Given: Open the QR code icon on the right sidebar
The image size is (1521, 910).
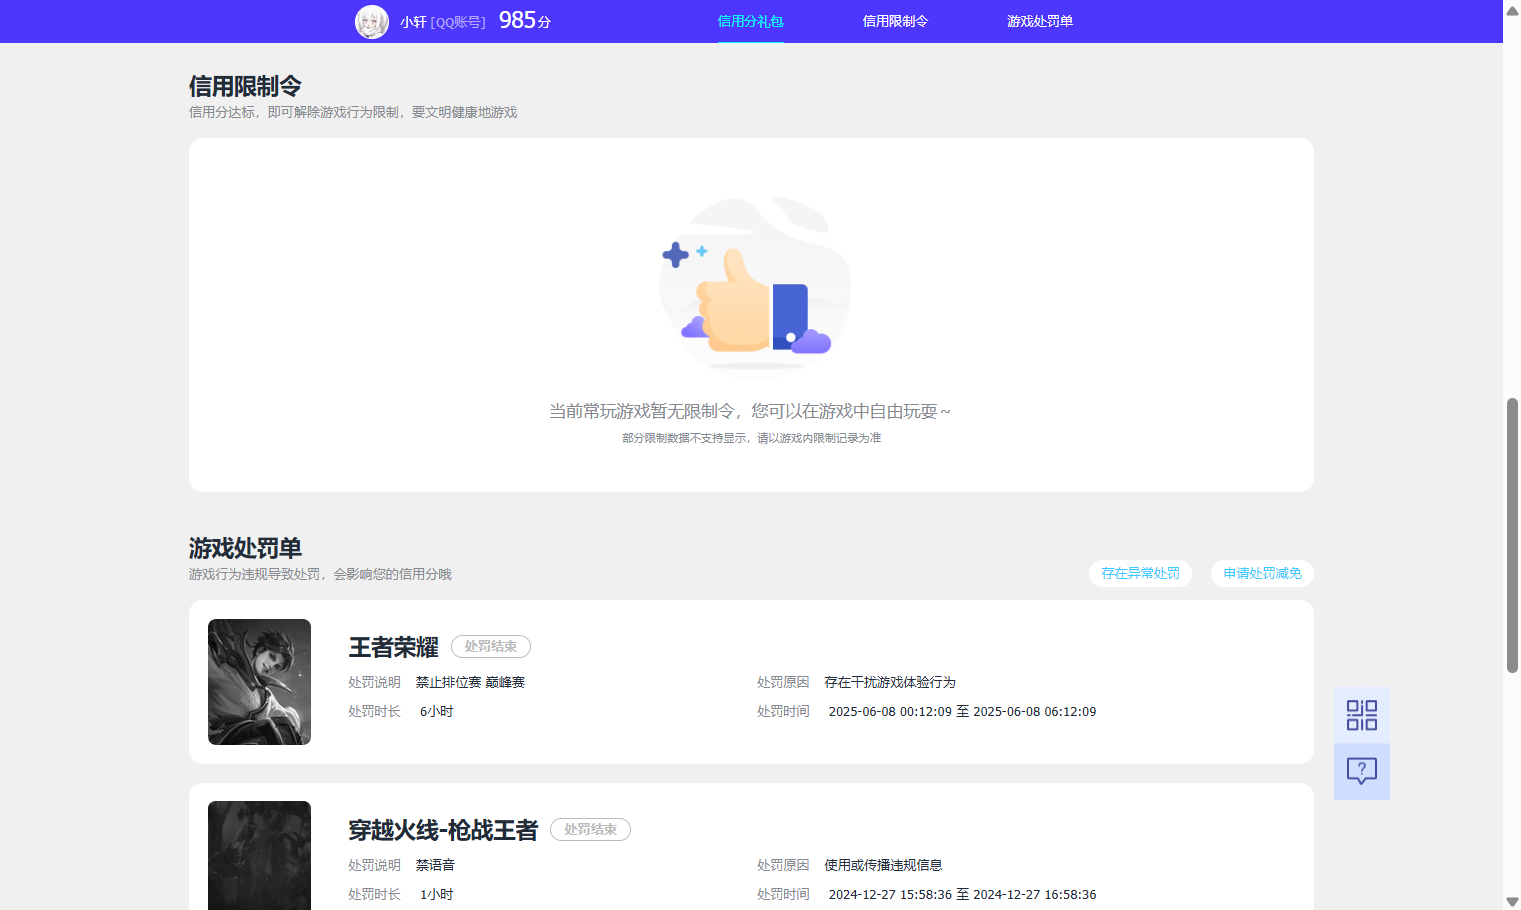Looking at the screenshot, I should pyautogui.click(x=1360, y=714).
